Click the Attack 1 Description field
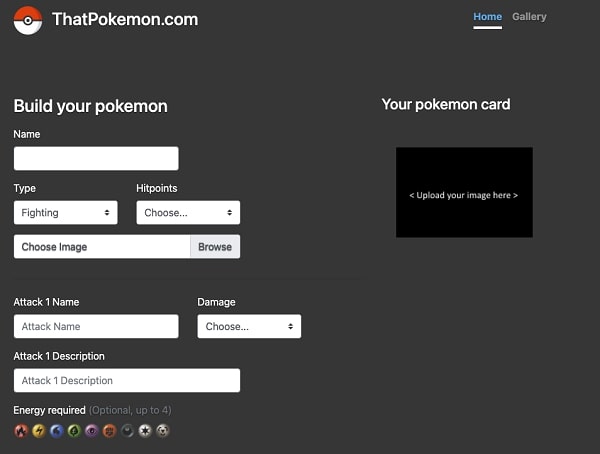Image resolution: width=600 pixels, height=454 pixels. [x=127, y=381]
